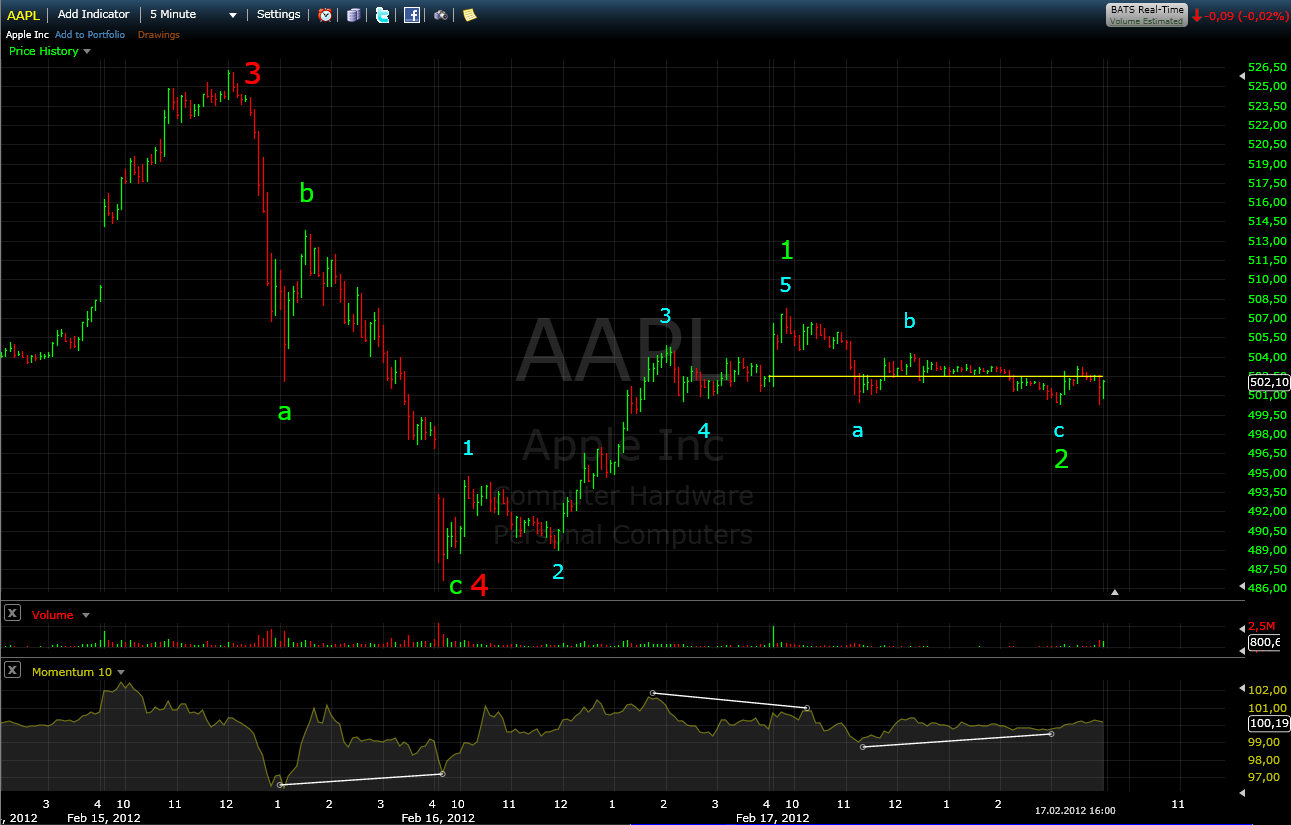The width and height of the screenshot is (1291, 825).
Task: Click the Volume Estimated link
Action: click(1146, 20)
